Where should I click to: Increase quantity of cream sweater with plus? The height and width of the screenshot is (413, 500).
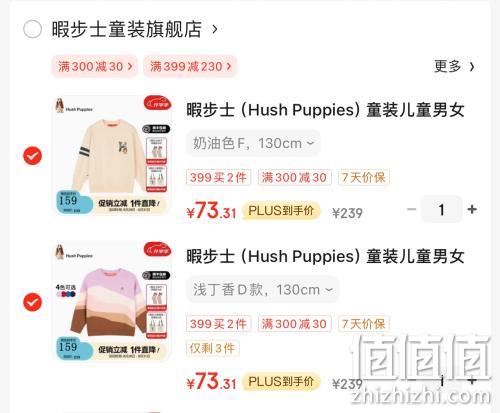pos(472,209)
